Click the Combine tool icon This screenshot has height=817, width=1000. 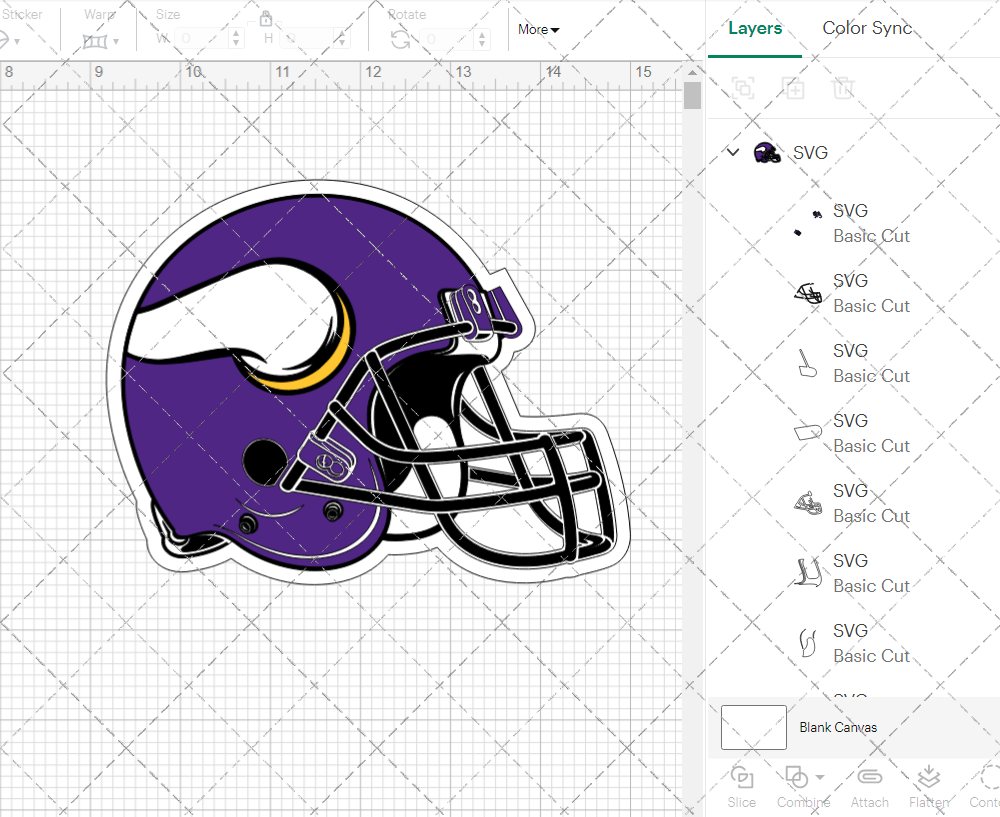click(x=796, y=777)
